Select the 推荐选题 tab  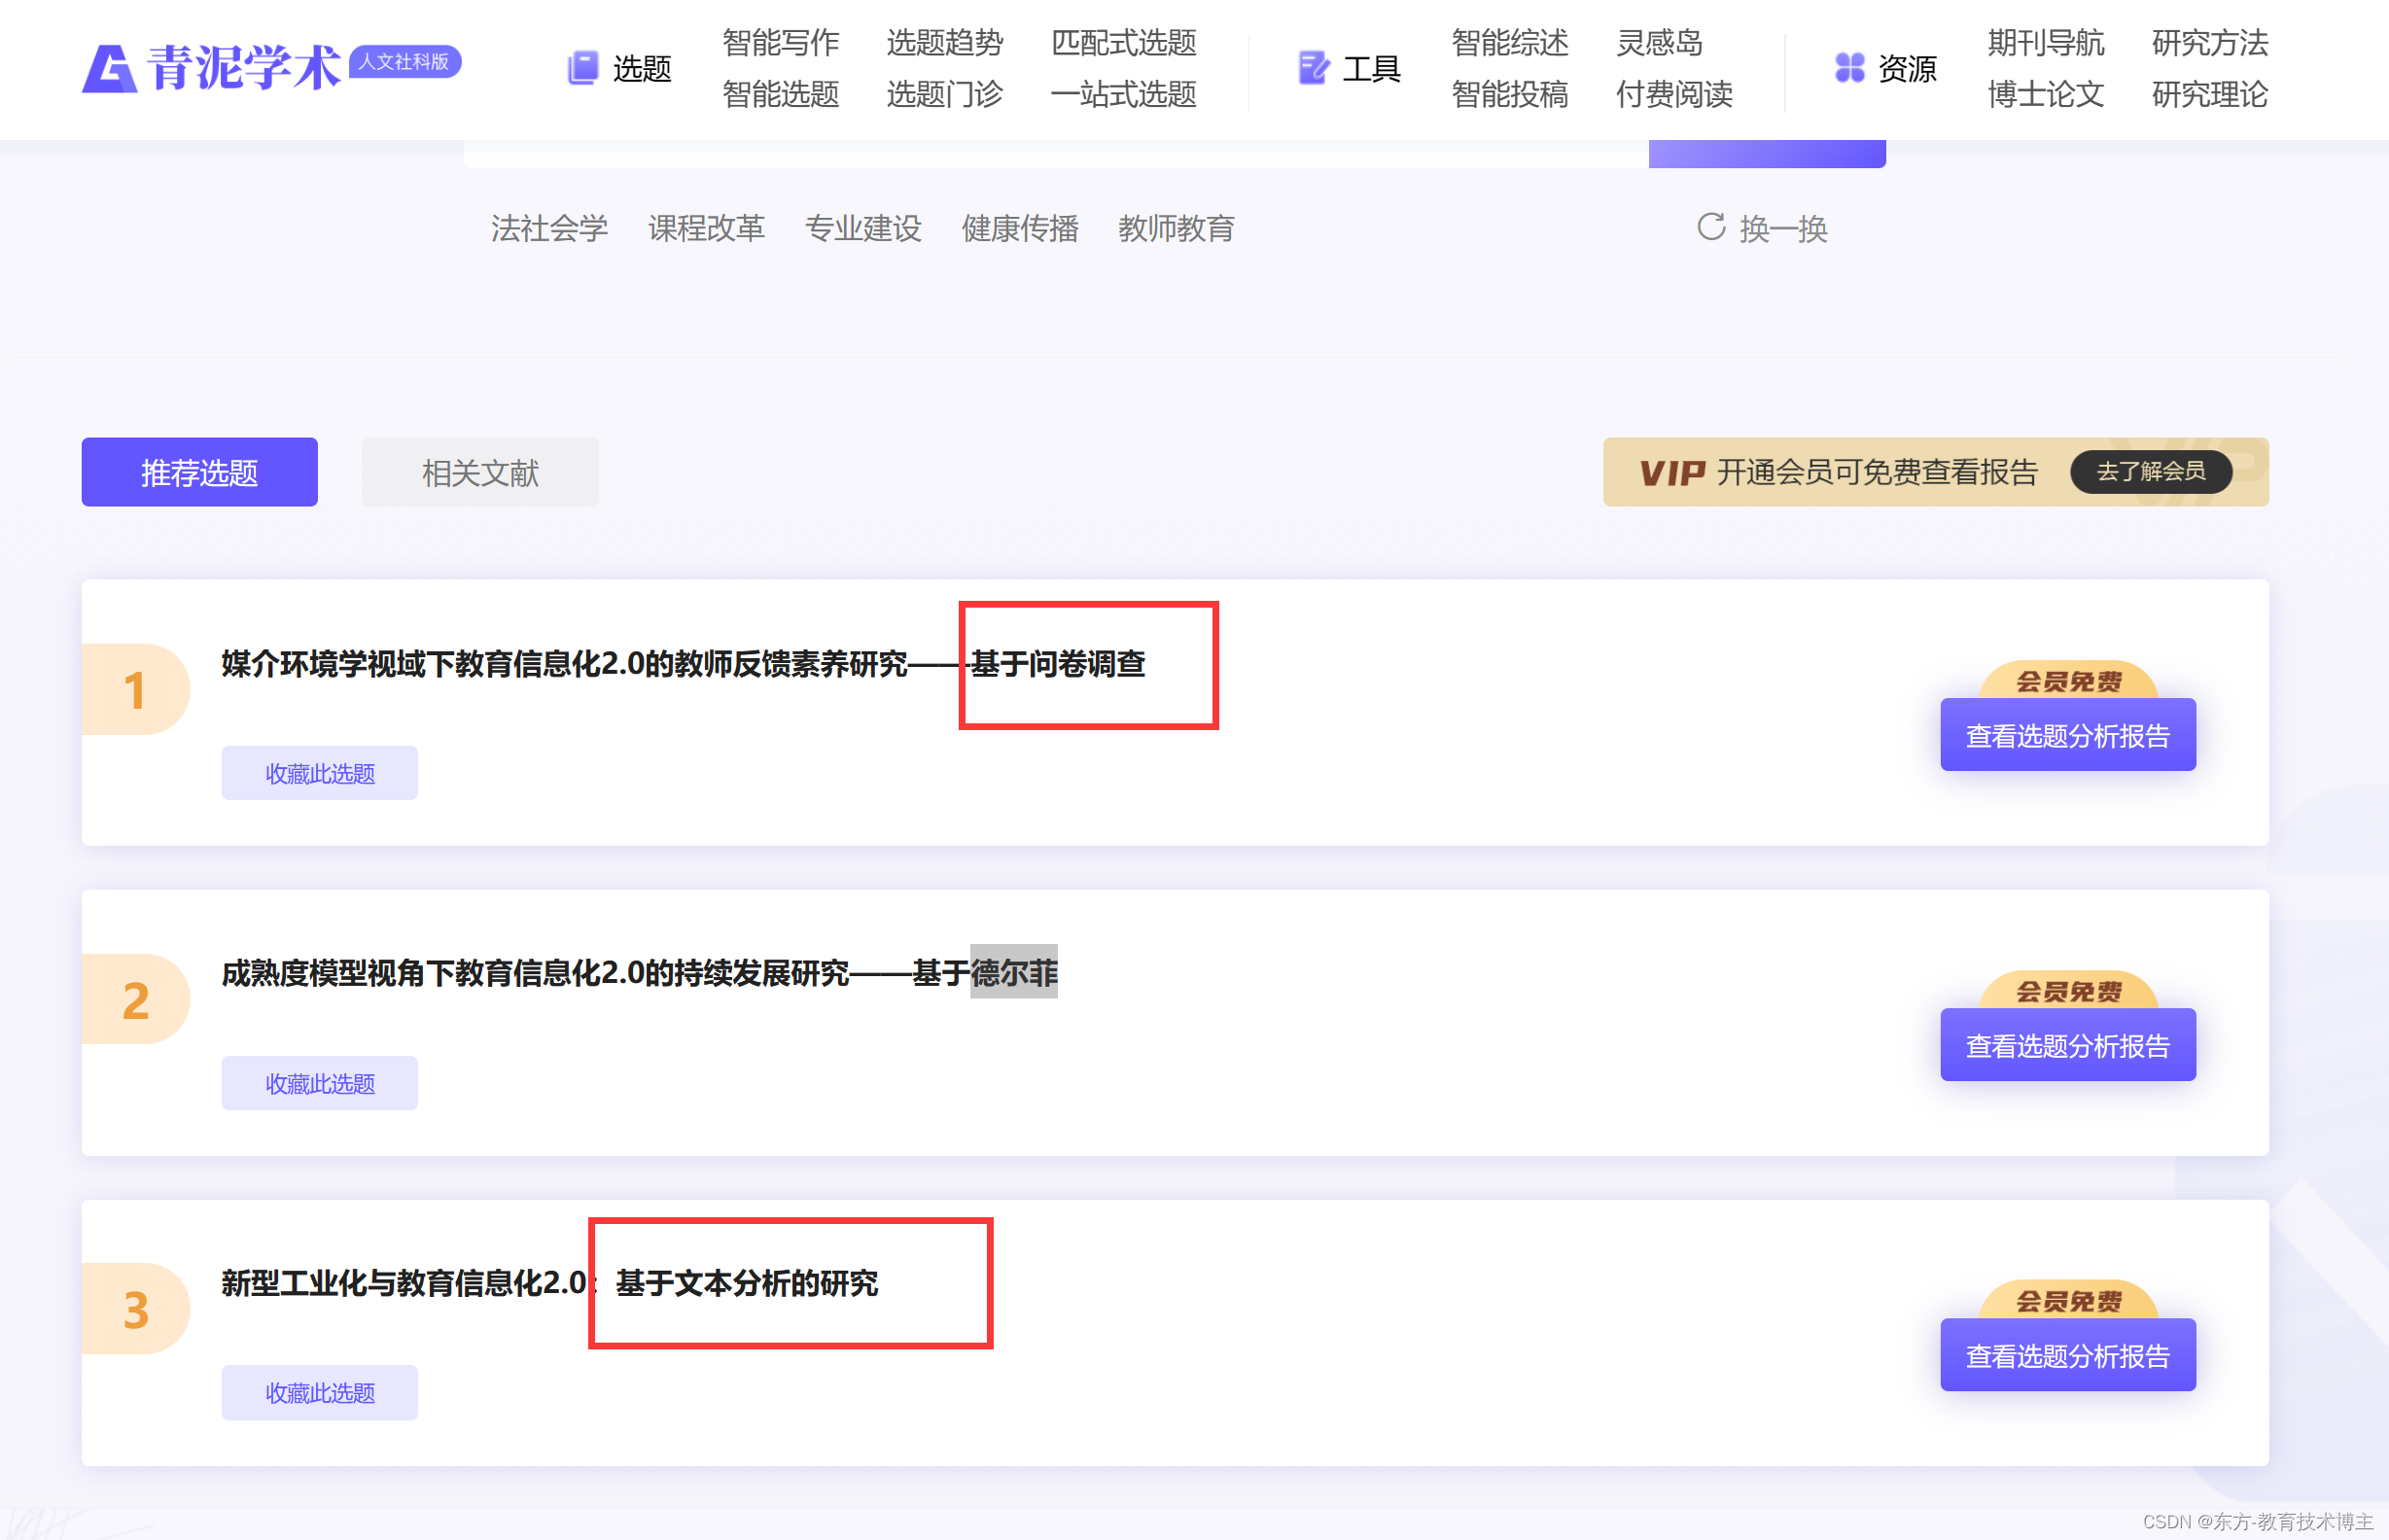pyautogui.click(x=199, y=472)
